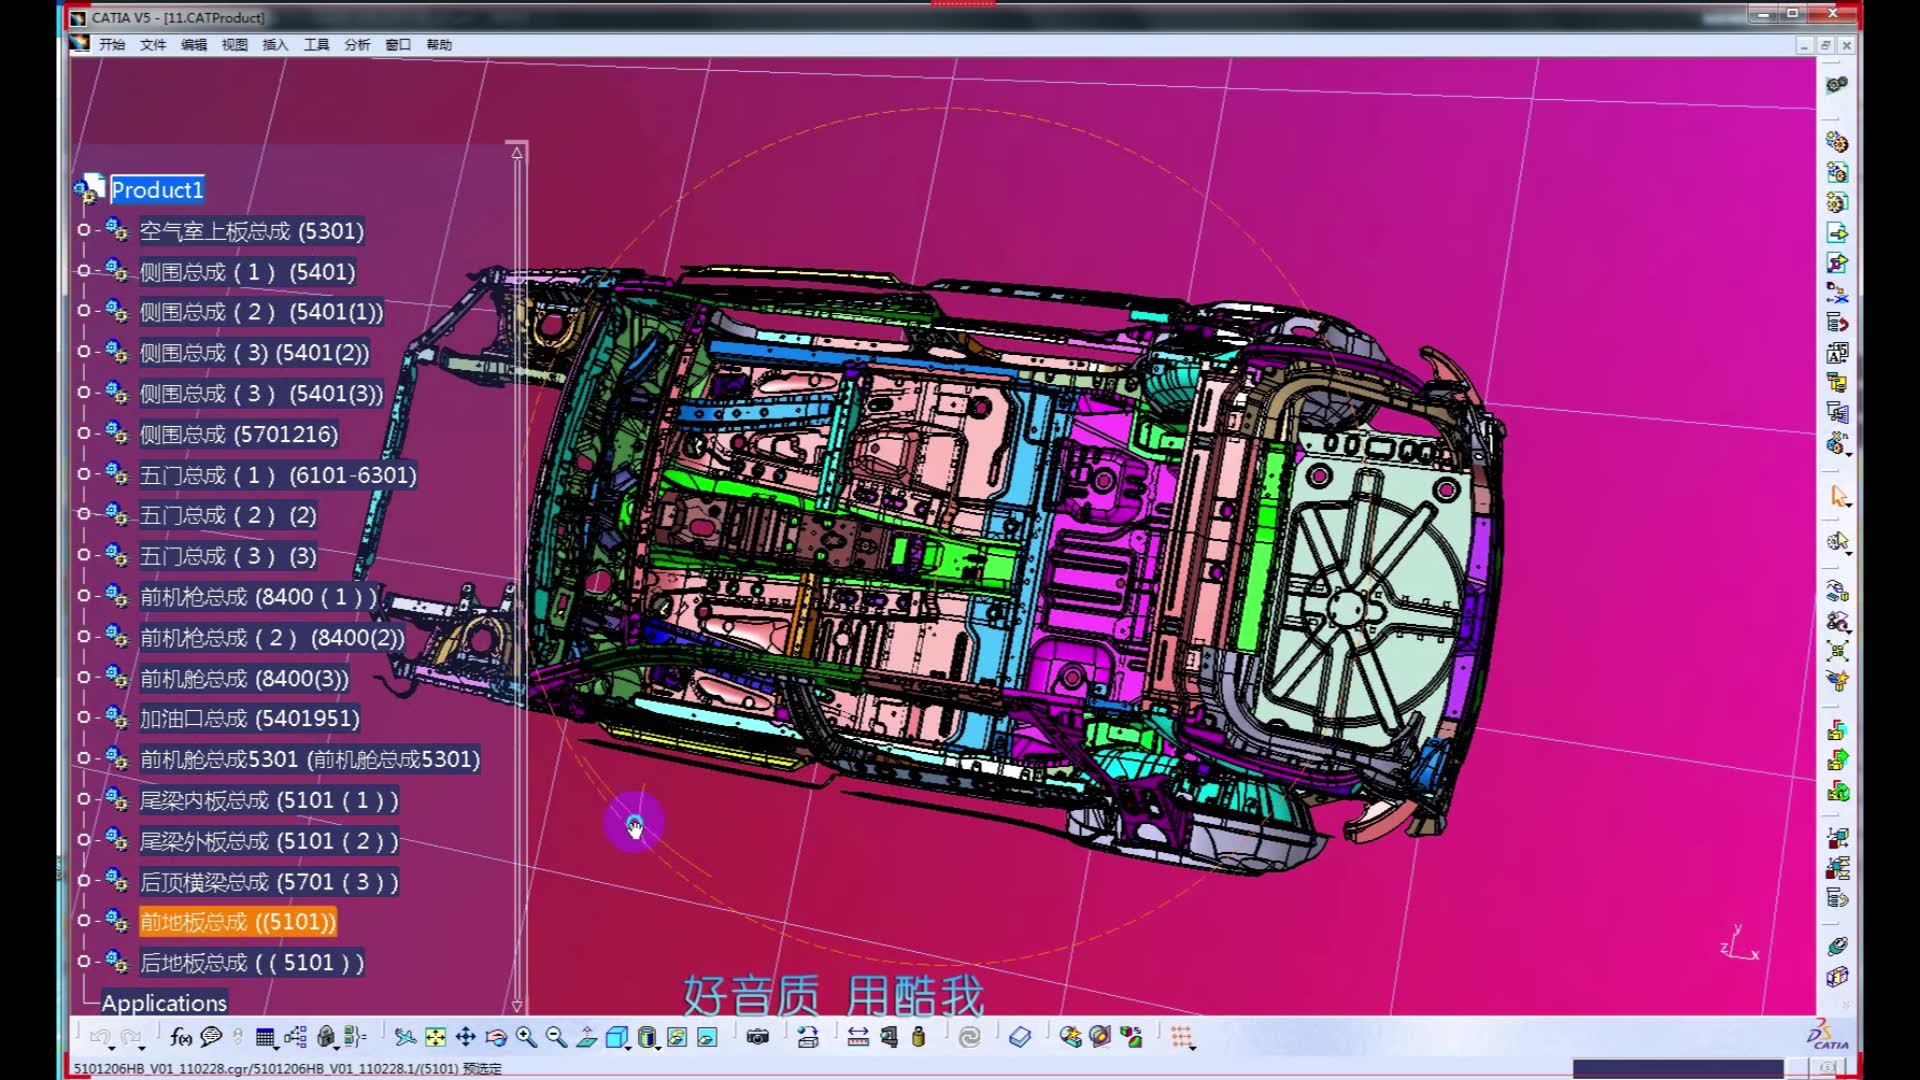Select the Rotate view tool

point(496,1038)
